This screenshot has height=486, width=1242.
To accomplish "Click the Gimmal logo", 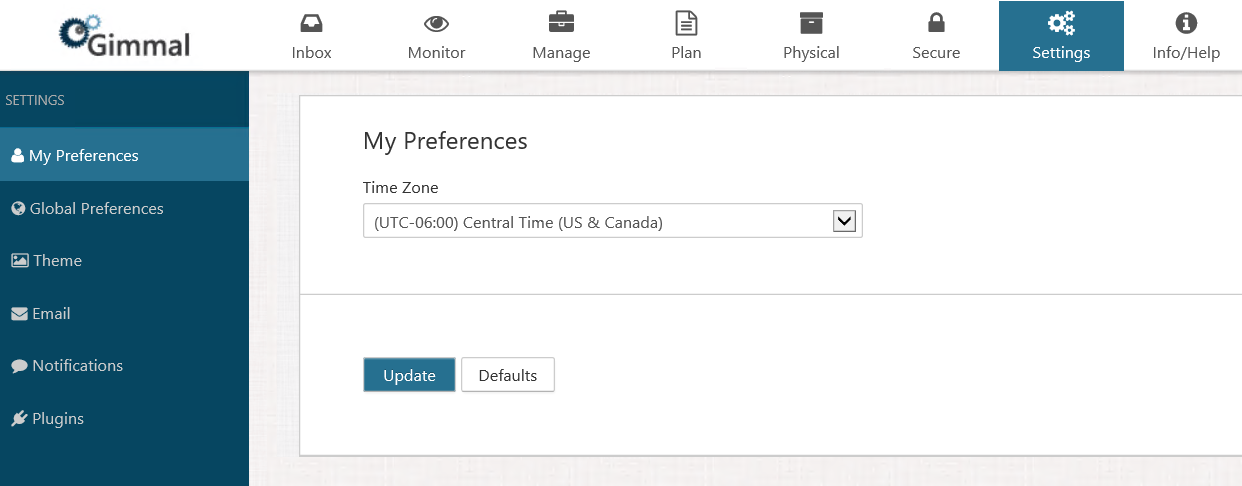I will [125, 35].
